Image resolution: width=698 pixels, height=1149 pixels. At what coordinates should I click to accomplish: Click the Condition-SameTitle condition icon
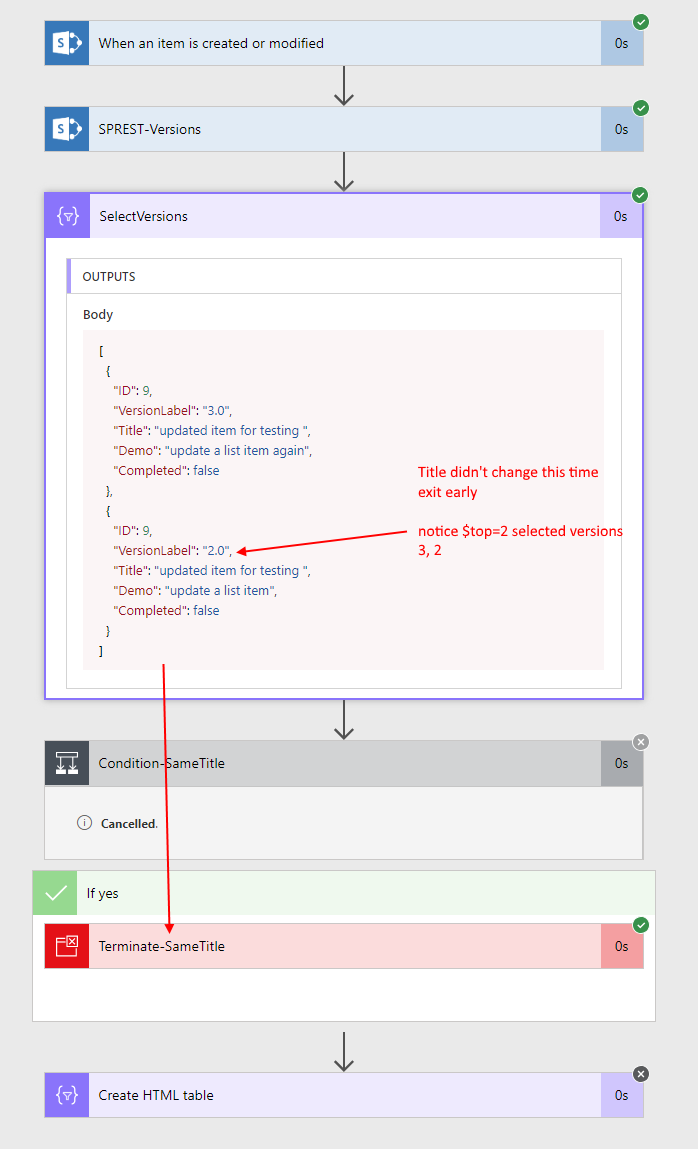pyautogui.click(x=67, y=763)
